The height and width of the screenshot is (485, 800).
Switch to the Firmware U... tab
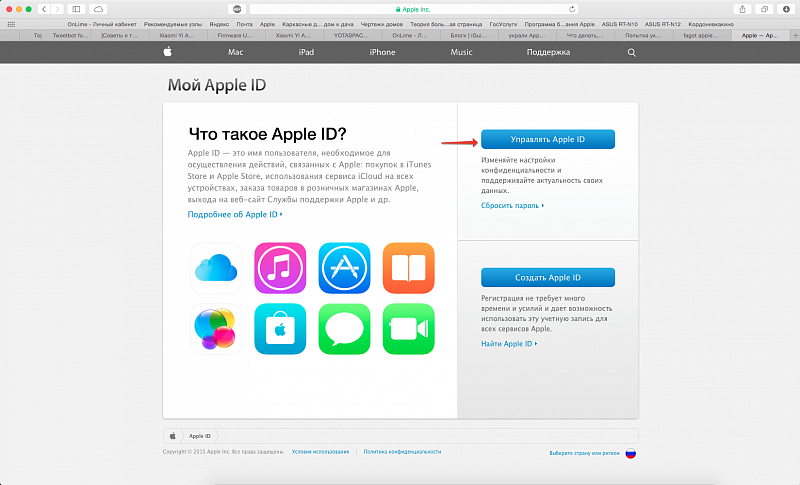(x=235, y=35)
